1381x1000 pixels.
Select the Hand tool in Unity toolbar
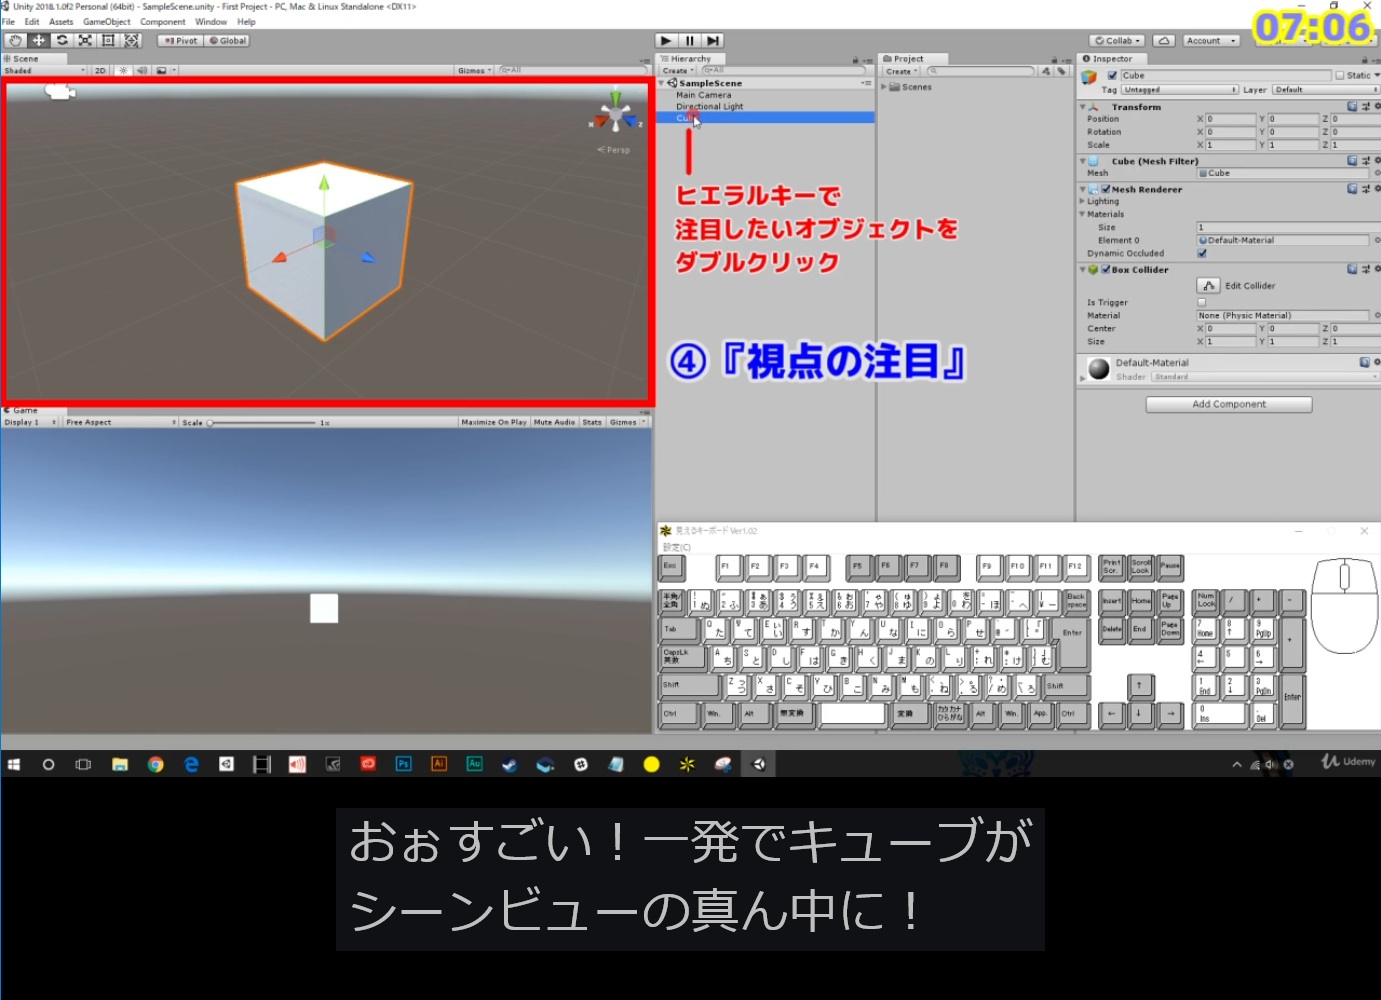[15, 41]
